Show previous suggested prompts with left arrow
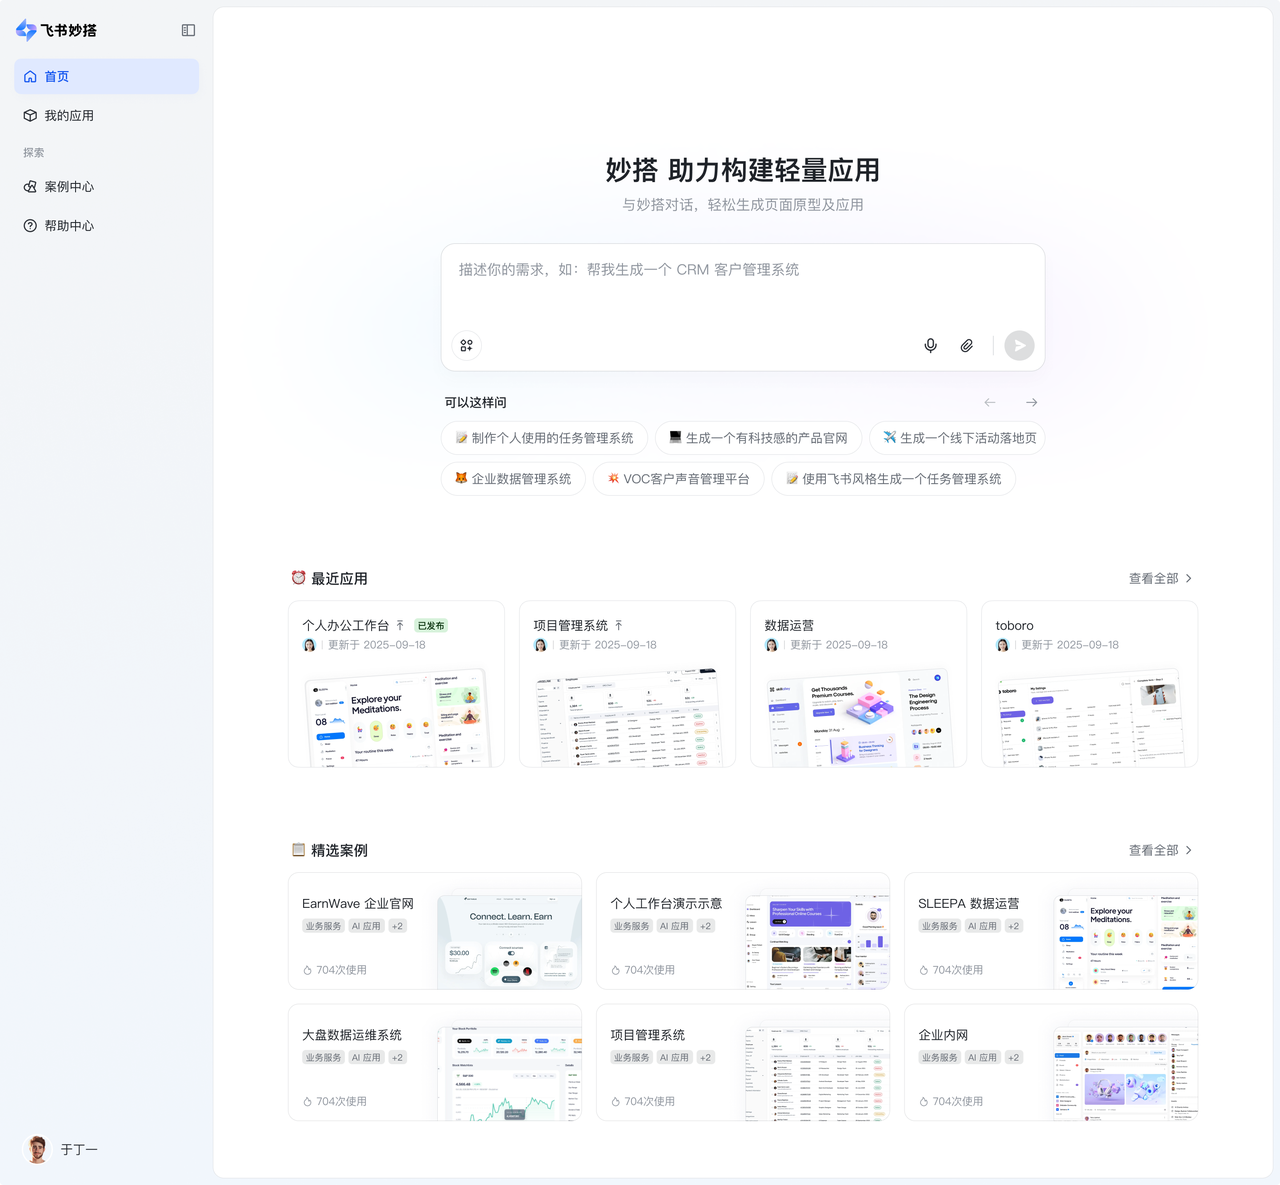The height and width of the screenshot is (1185, 1280). click(x=990, y=402)
